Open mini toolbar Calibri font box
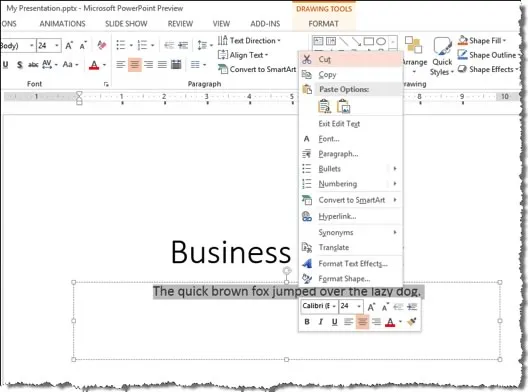The height and width of the screenshot is (392, 528). [319, 306]
